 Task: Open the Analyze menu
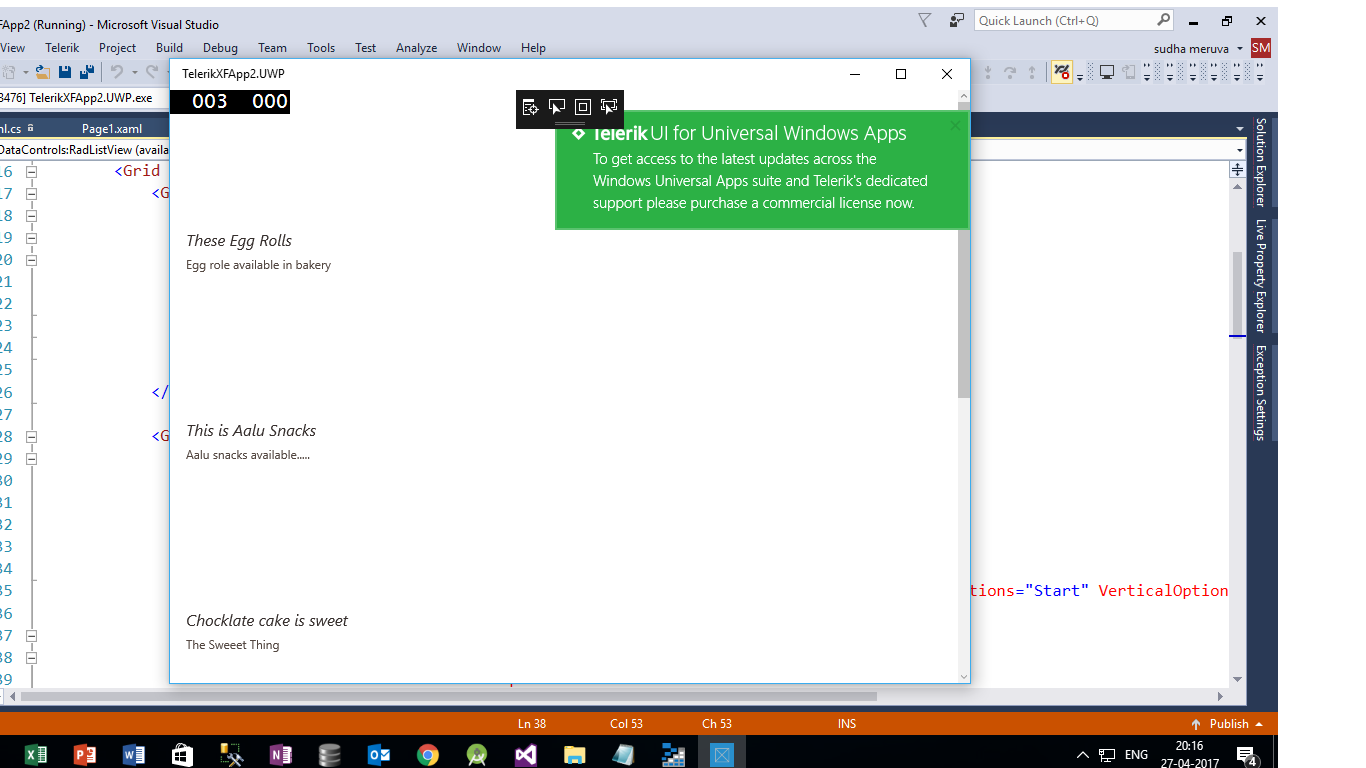click(416, 48)
